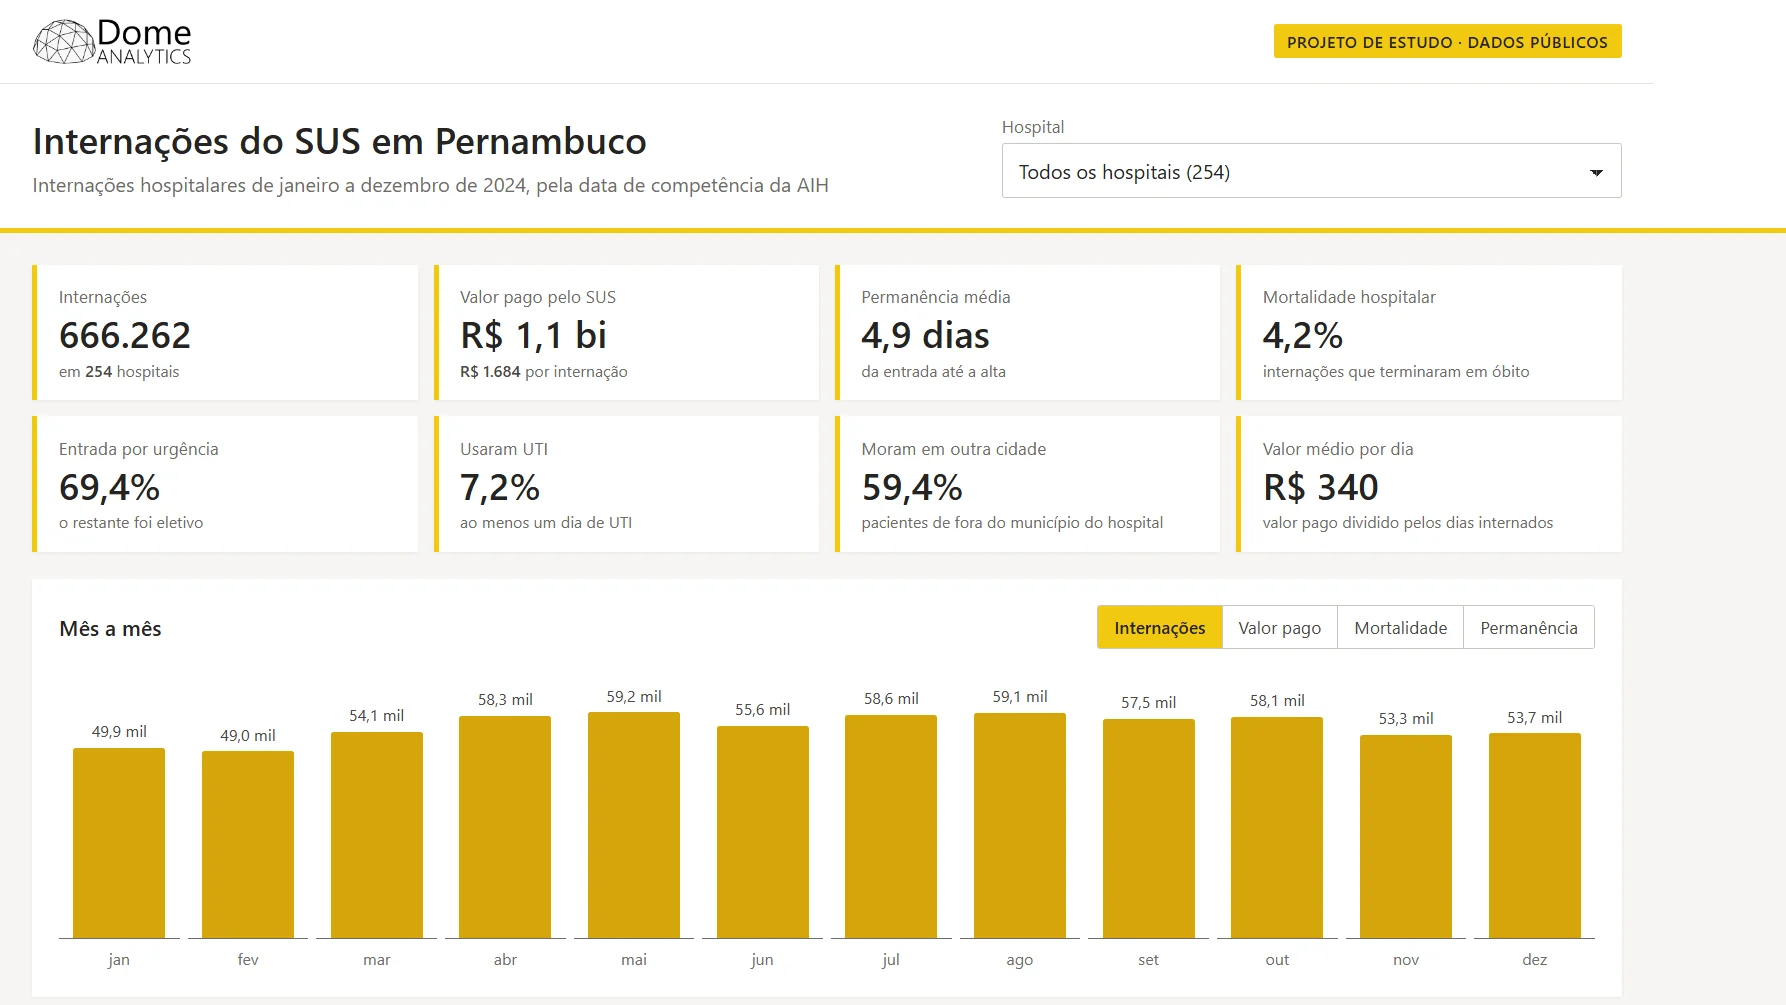Click the 'Permanência média' 4,9 dias value
This screenshot has width=1786, height=1005.
(925, 335)
